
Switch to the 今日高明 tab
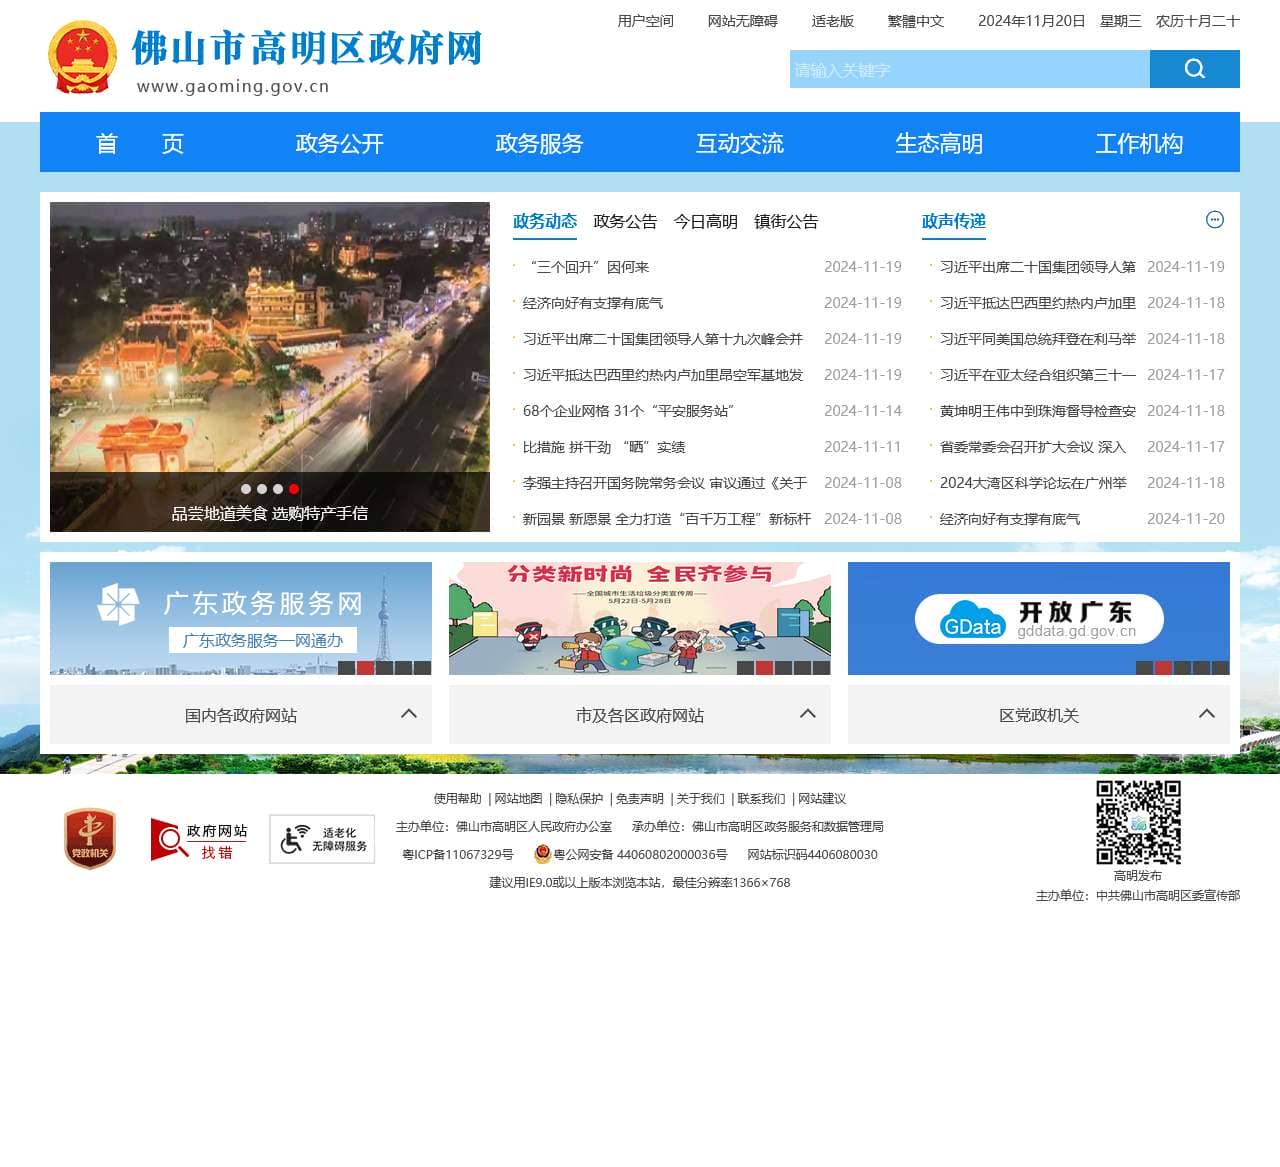[x=705, y=222]
